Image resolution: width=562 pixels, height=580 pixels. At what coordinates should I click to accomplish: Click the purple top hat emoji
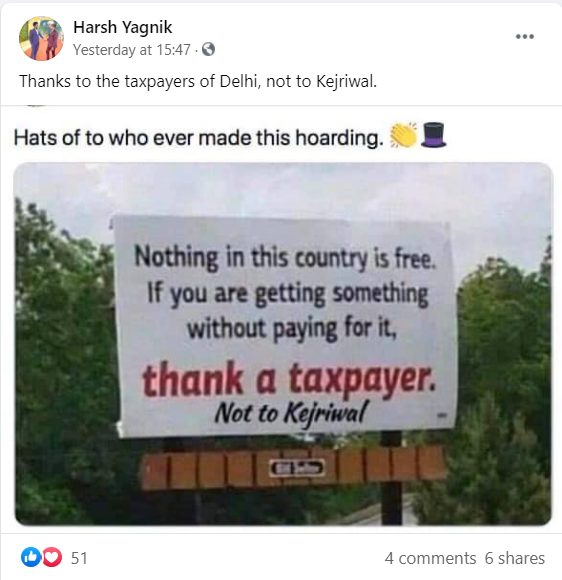pyautogui.click(x=434, y=135)
